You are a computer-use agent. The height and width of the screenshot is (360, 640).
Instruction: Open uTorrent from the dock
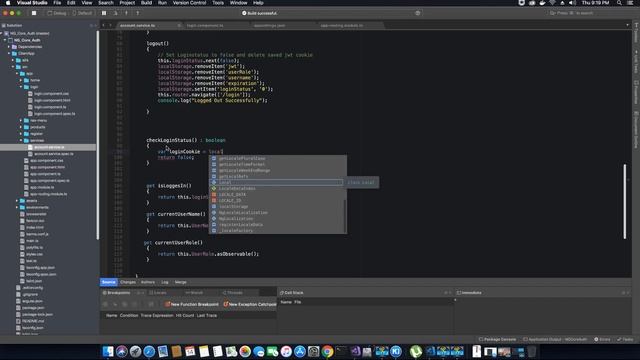[x=416, y=351]
